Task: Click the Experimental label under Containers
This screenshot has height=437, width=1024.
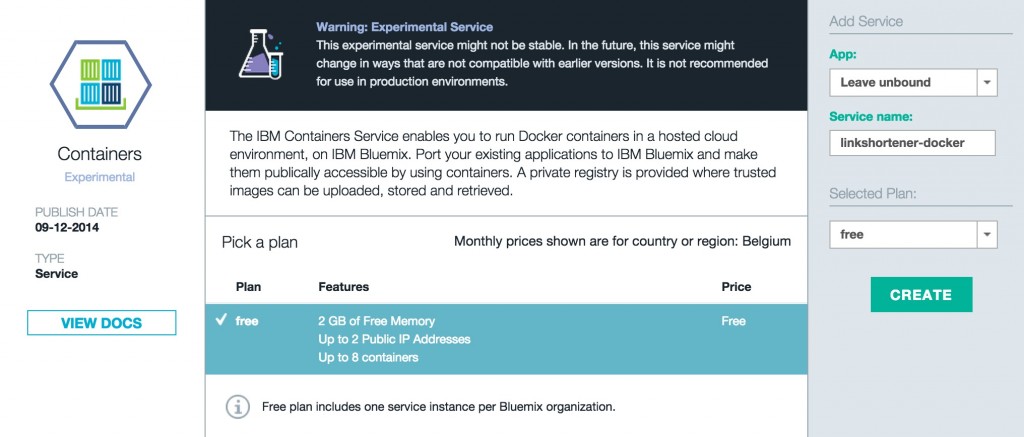Action: [x=100, y=177]
